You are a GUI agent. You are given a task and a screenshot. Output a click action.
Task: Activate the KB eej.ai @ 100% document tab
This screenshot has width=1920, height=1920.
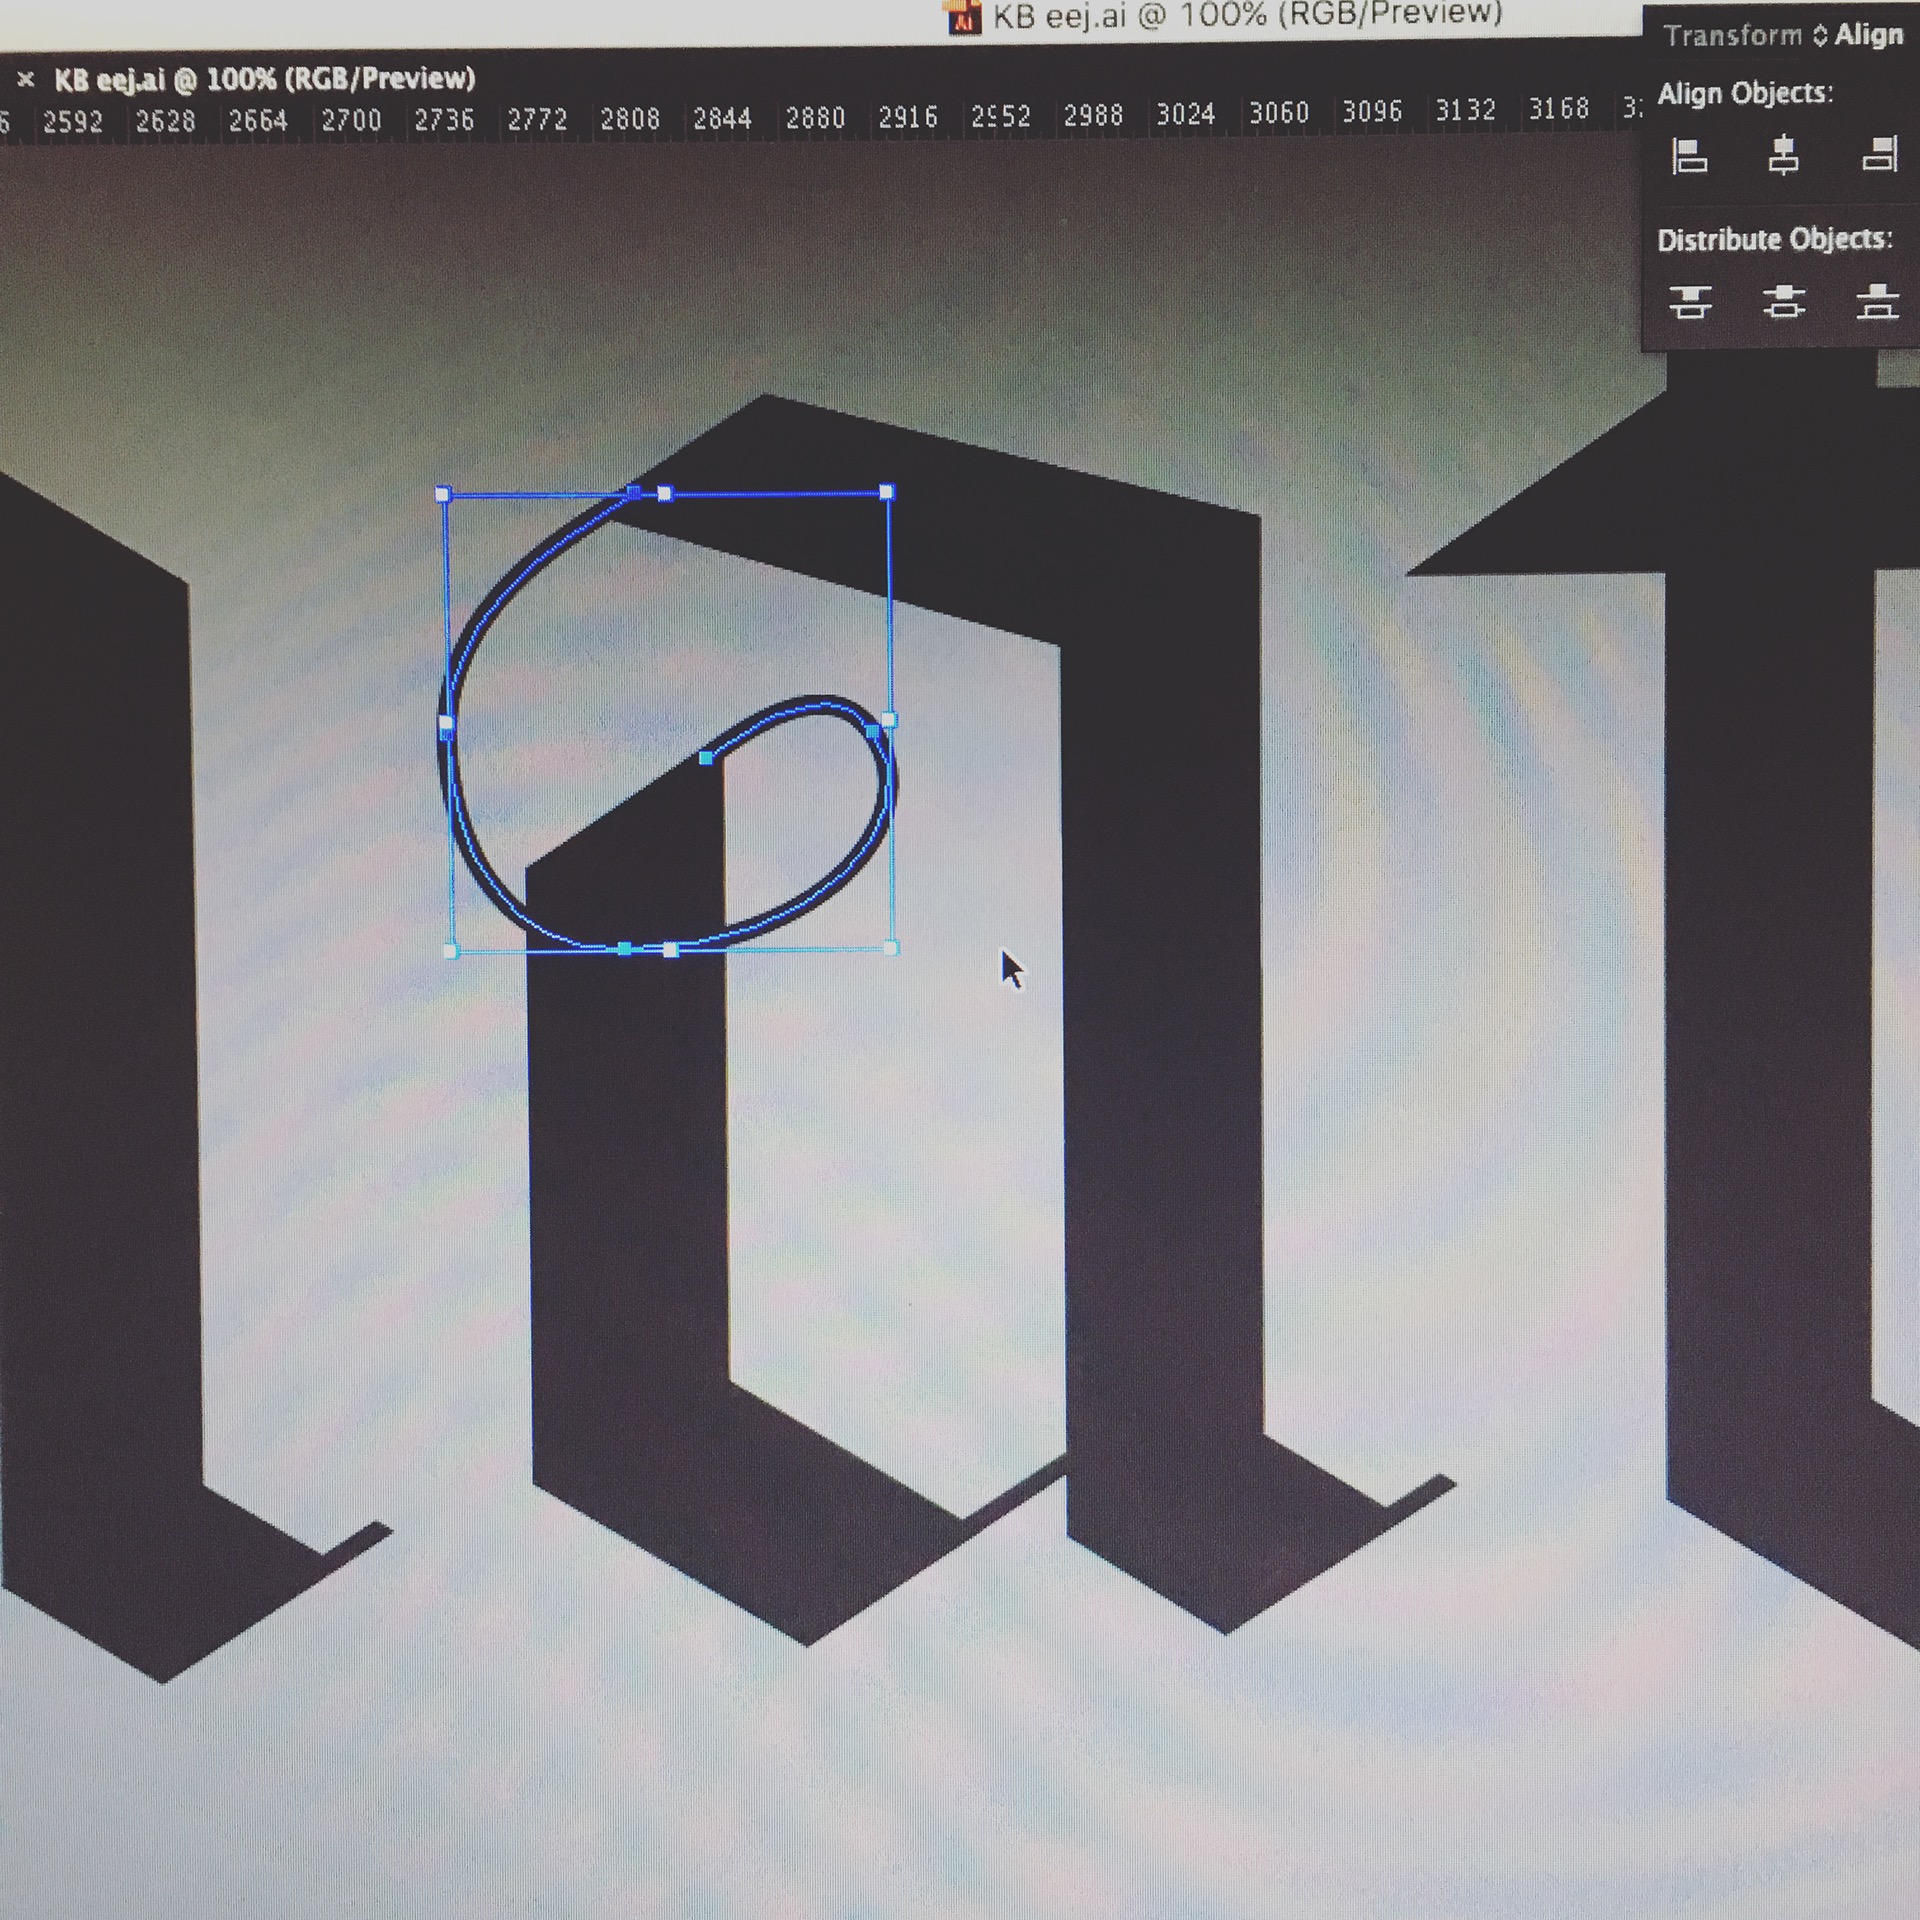264,79
